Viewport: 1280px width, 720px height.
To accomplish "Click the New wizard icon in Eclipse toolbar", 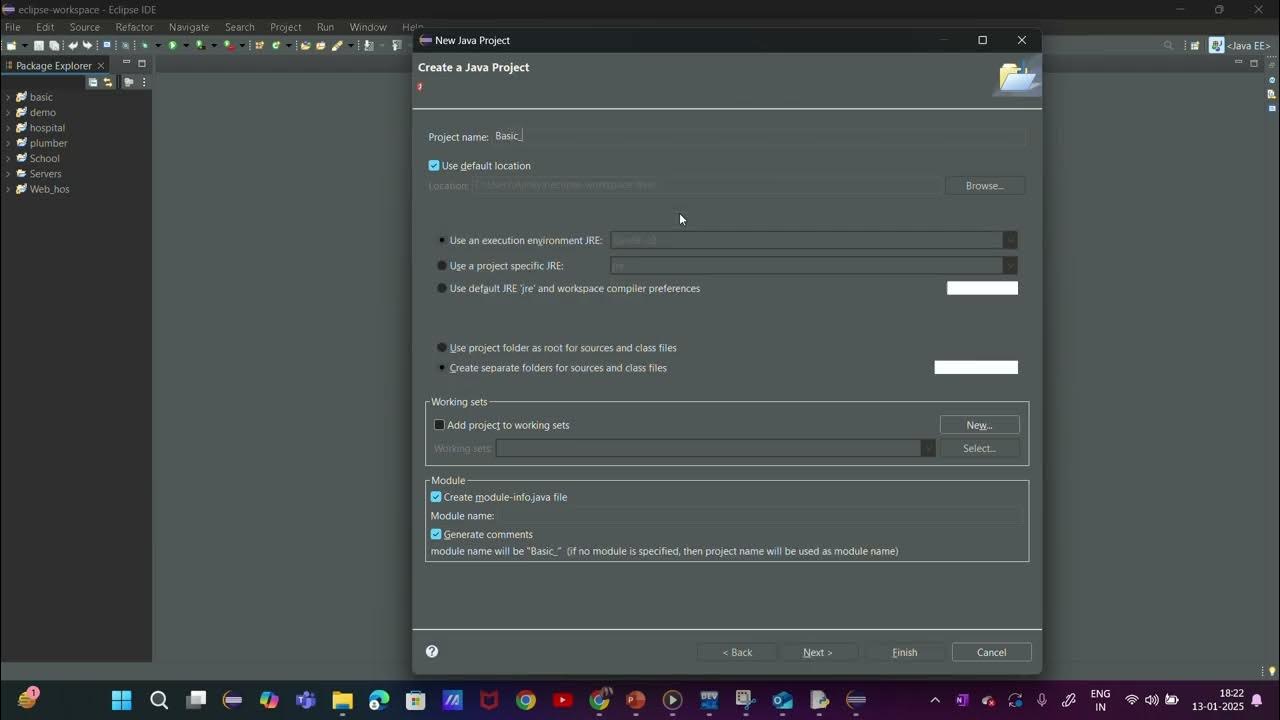I will (11, 45).
